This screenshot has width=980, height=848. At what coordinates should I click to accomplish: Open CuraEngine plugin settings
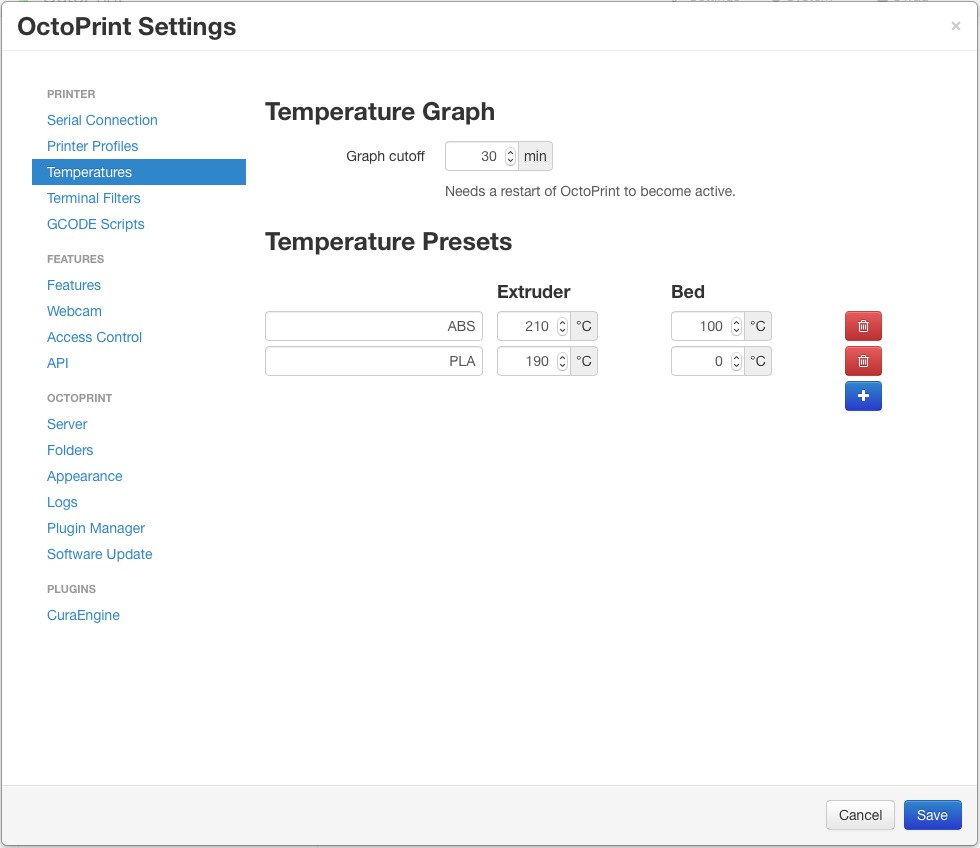(83, 616)
